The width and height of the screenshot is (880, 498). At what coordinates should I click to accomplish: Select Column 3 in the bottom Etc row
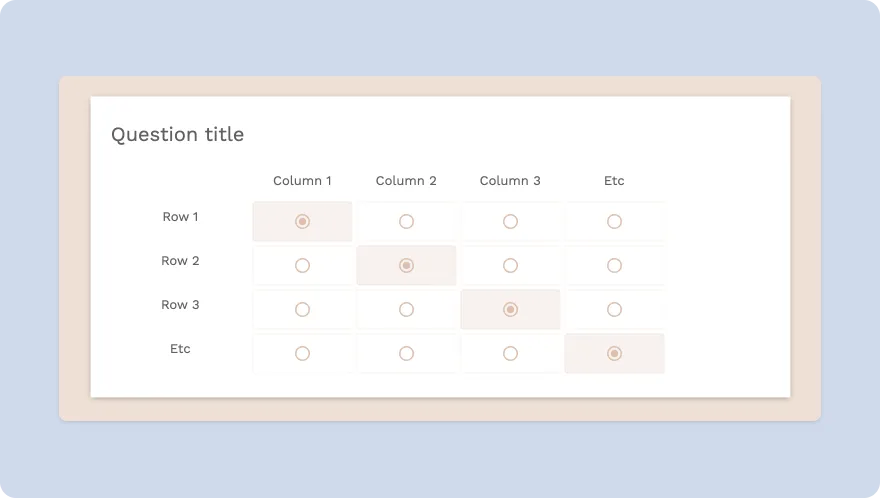coord(510,353)
